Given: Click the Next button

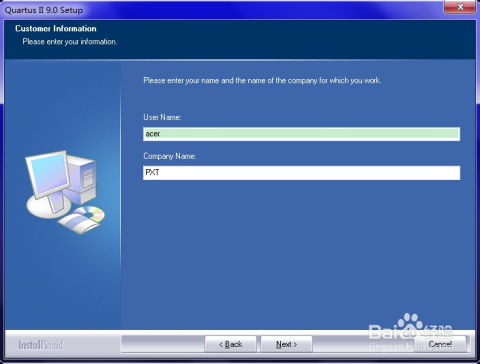Looking at the screenshot, I should 286,344.
